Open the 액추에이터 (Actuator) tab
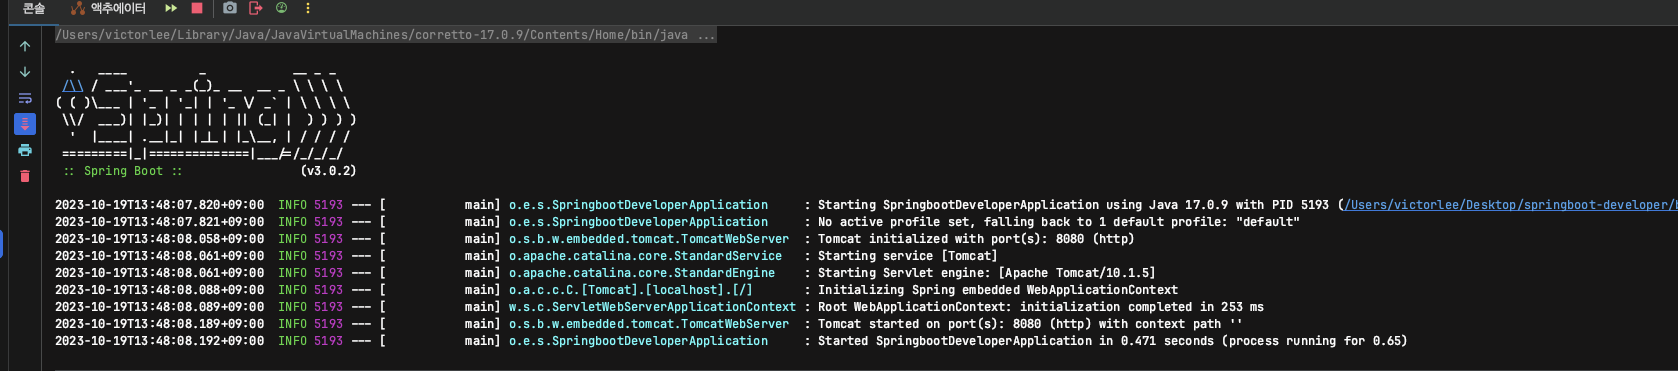This screenshot has height=371, width=1678. pos(108,8)
